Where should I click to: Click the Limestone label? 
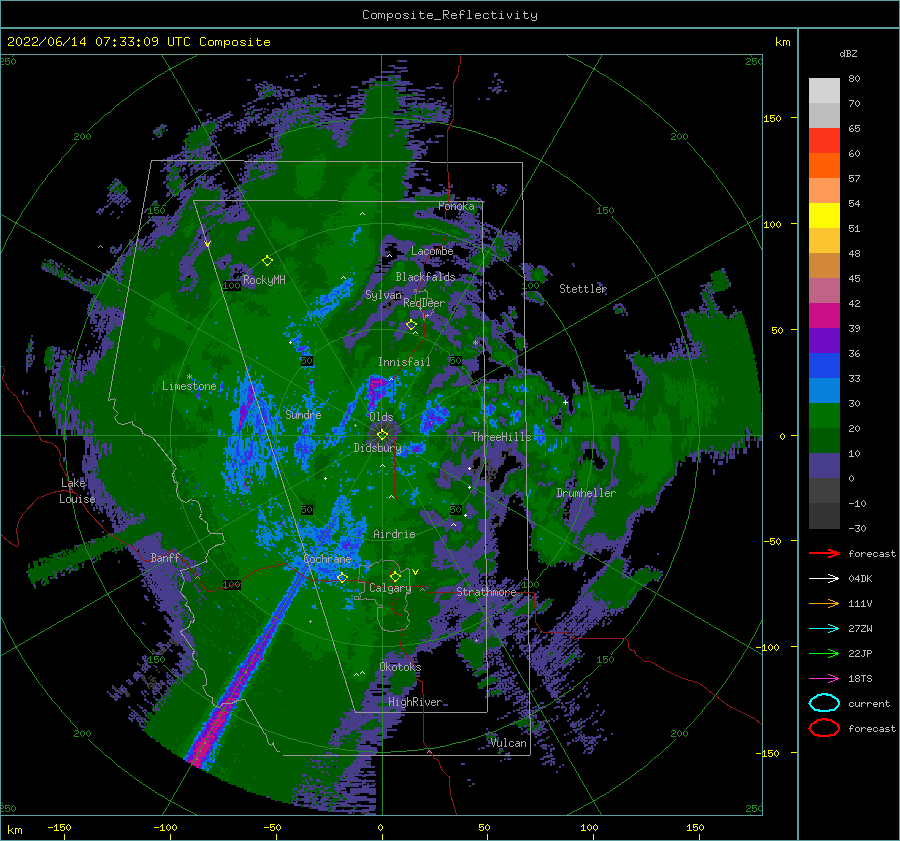189,386
